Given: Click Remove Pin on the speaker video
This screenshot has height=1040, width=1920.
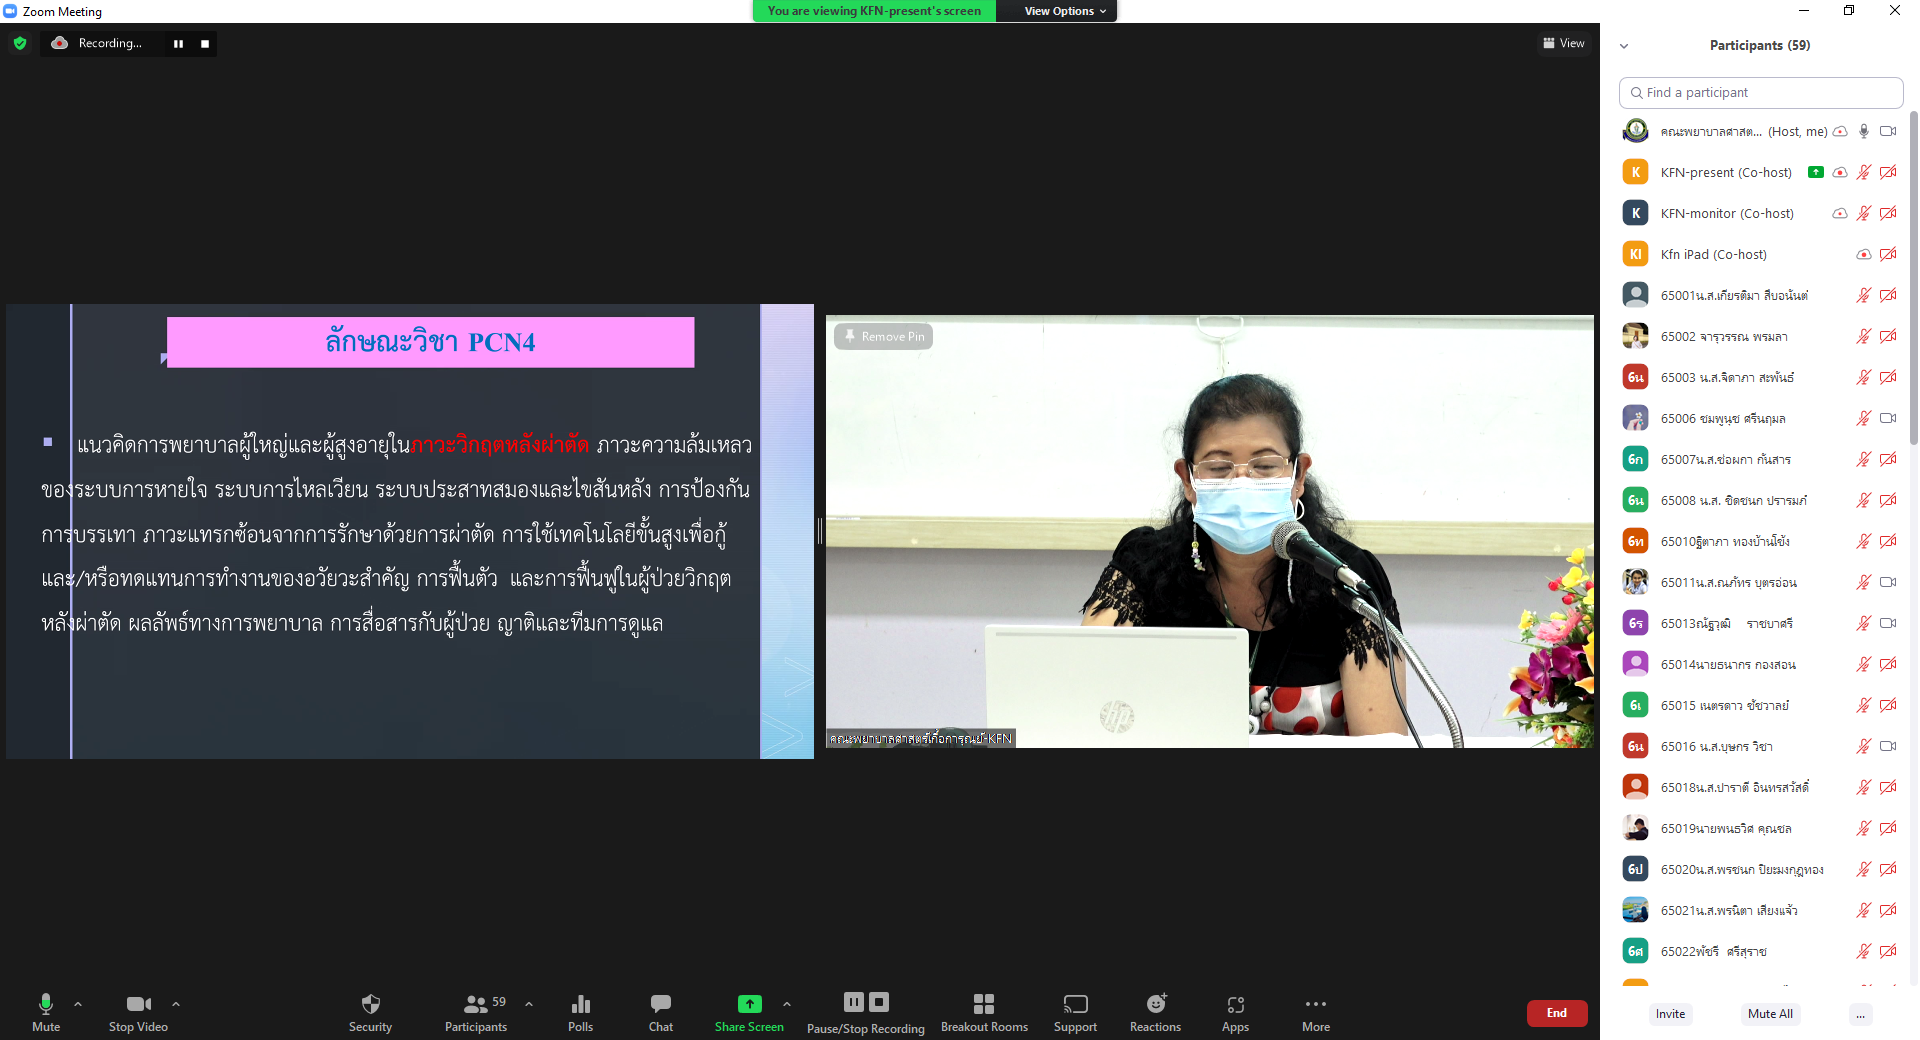Looking at the screenshot, I should [x=884, y=337].
